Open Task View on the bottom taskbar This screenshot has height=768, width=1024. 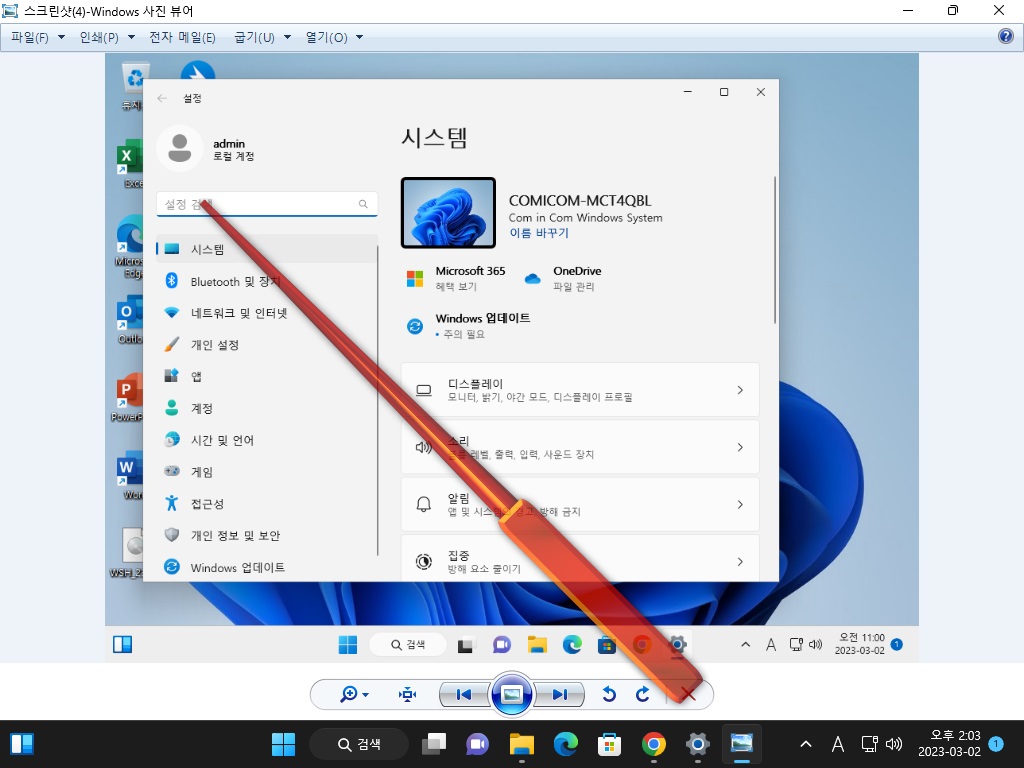(x=434, y=744)
